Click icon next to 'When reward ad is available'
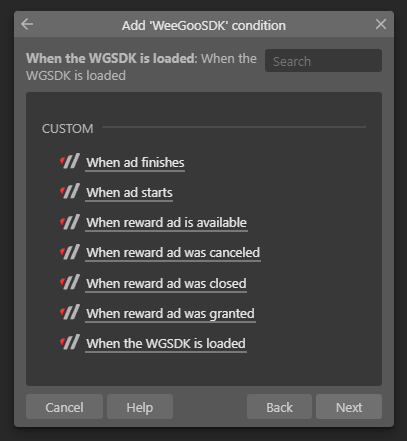Image resolution: width=407 pixels, height=441 pixels. coord(70,222)
